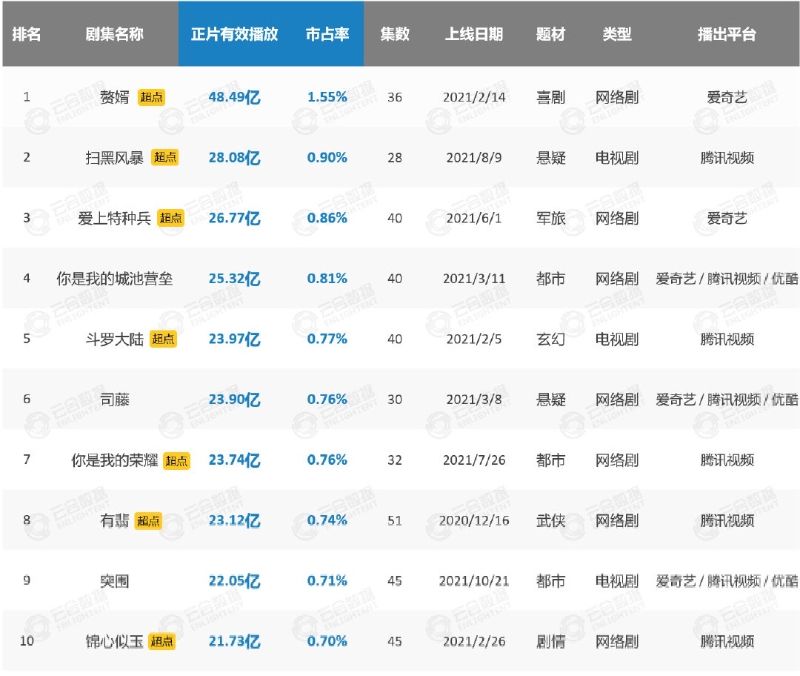Click the 上线日期 column header
800x676 pixels.
click(474, 34)
